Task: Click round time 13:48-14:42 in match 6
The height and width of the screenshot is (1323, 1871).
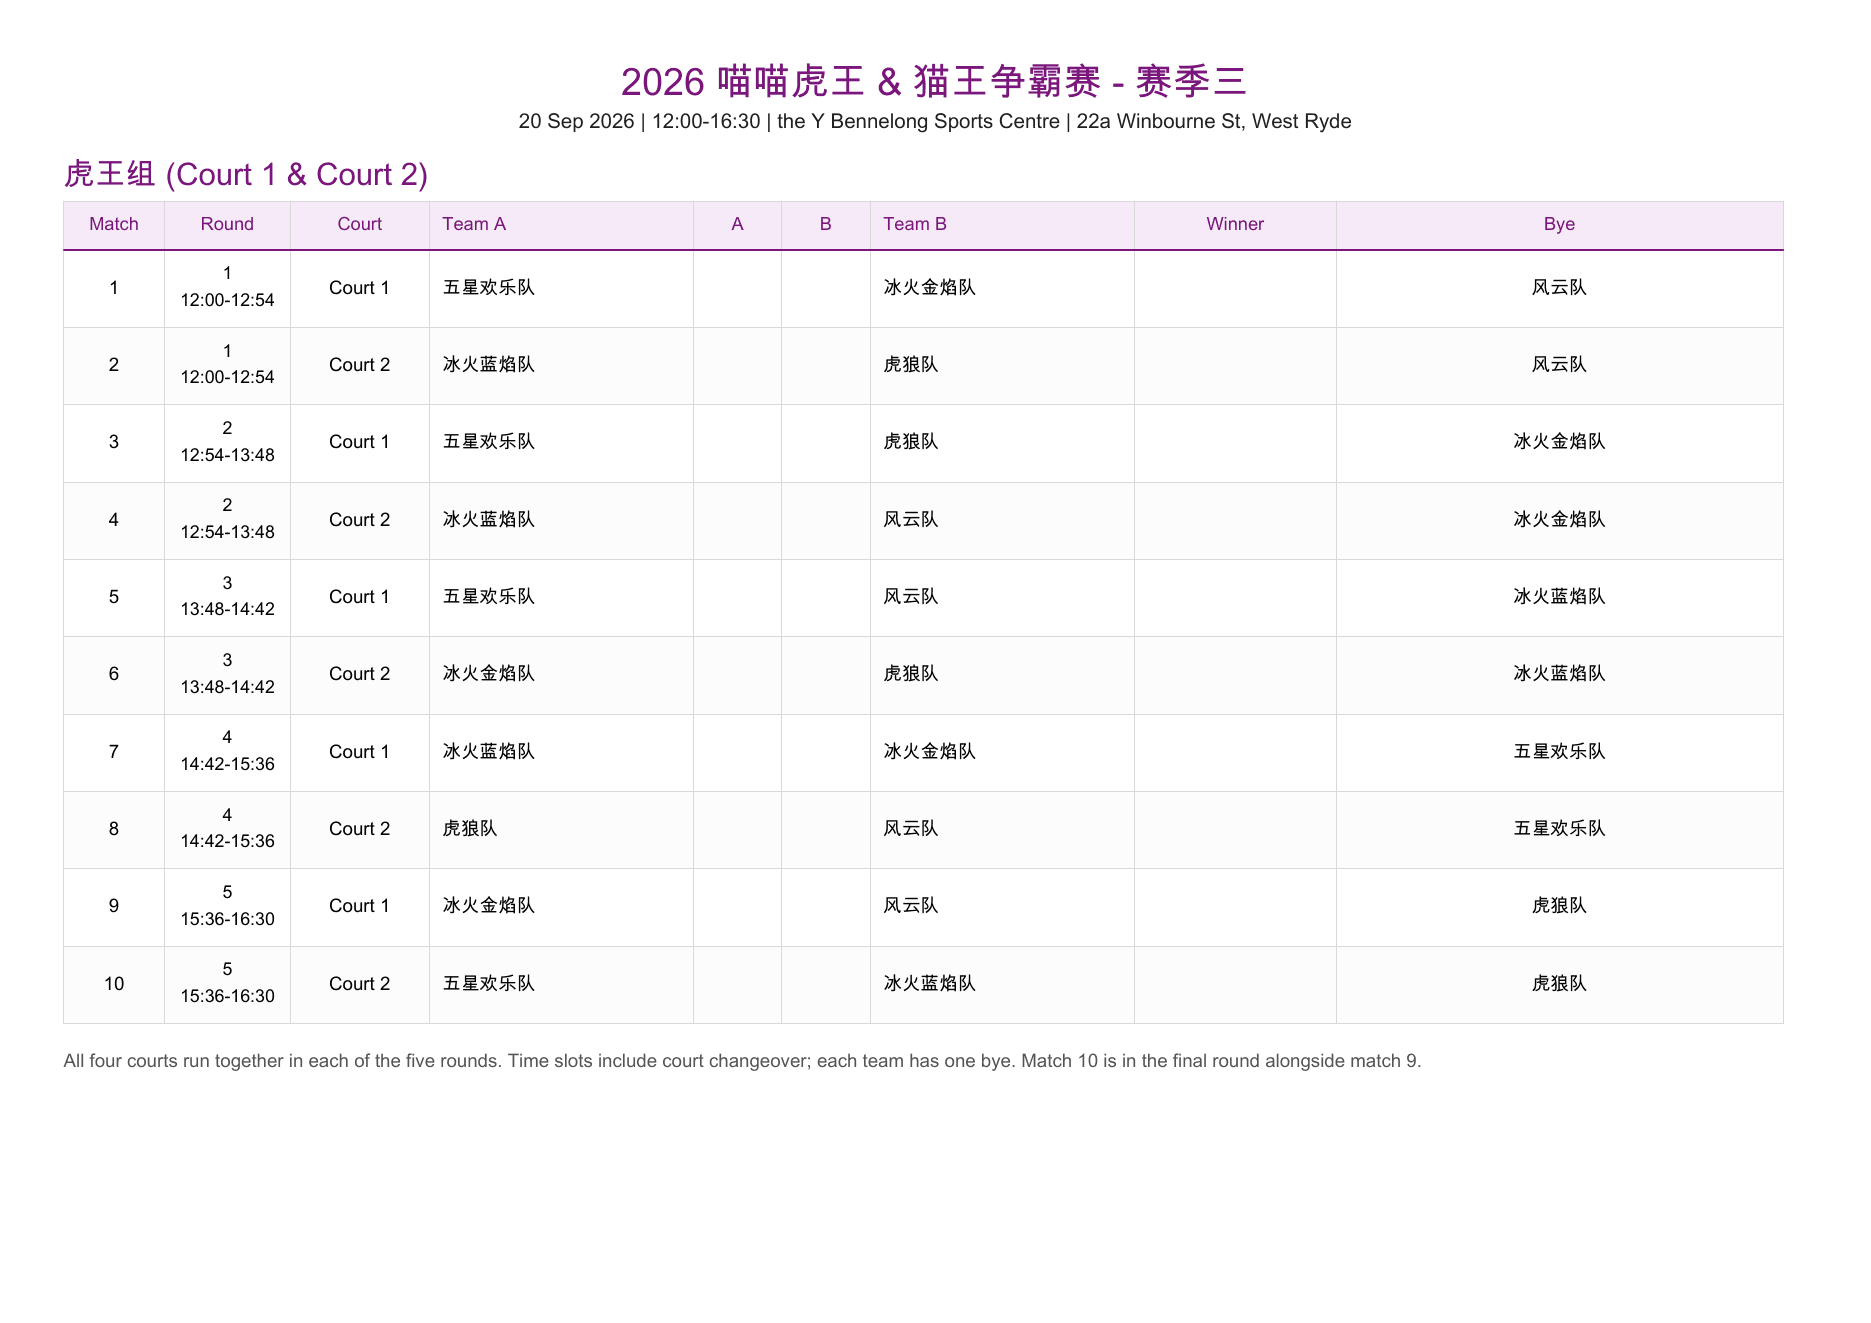Action: [x=227, y=687]
